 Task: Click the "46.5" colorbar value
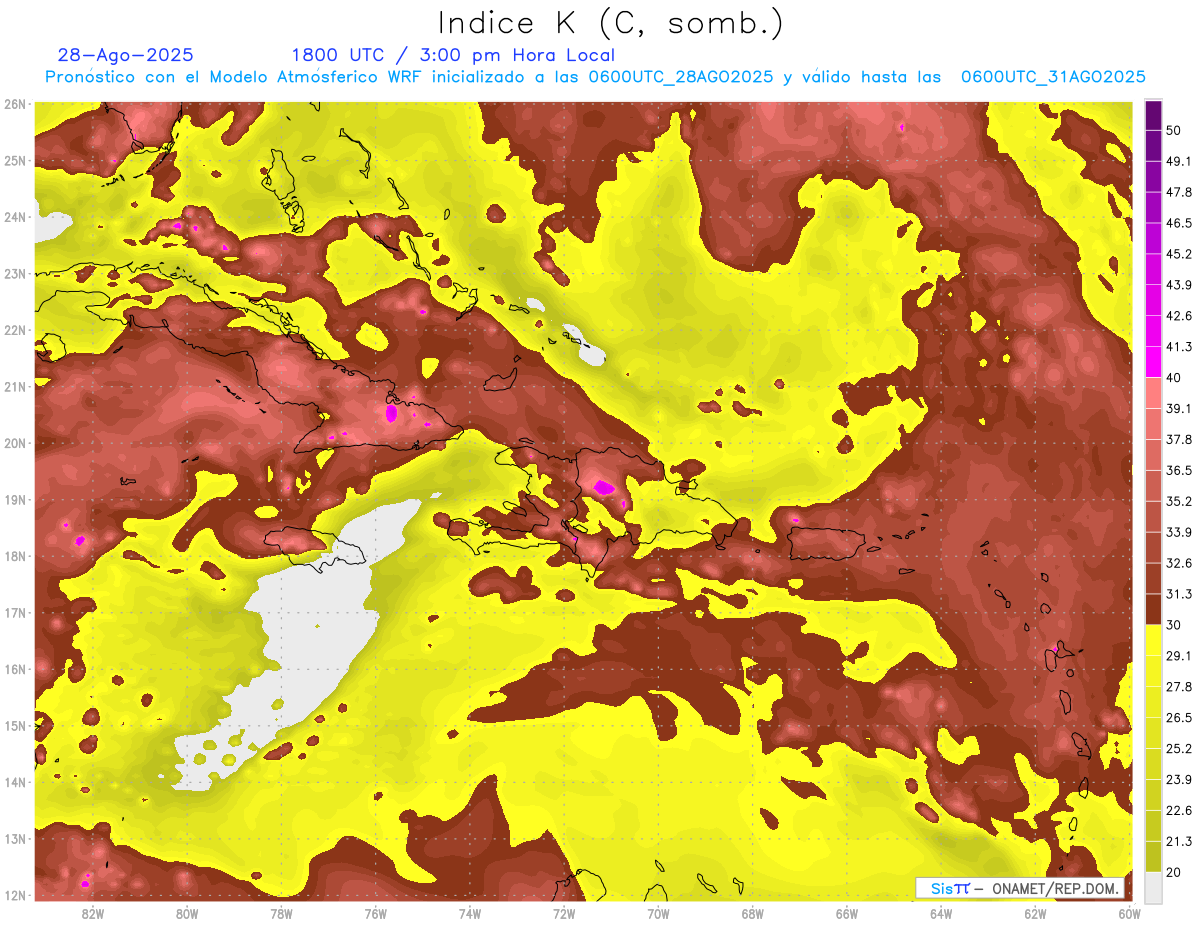(1180, 223)
